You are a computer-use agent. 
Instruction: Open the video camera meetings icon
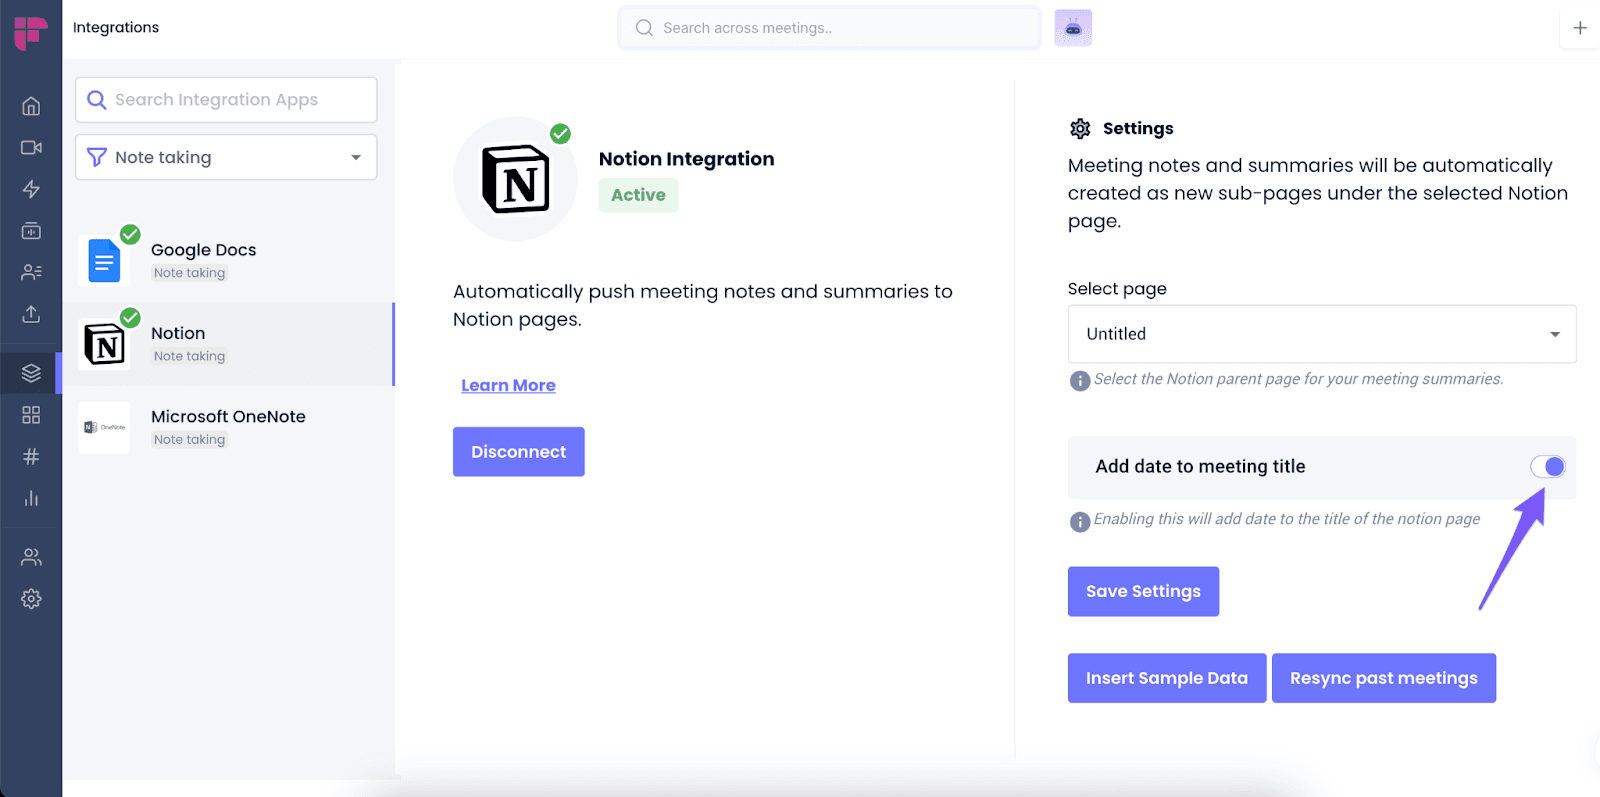pos(31,148)
